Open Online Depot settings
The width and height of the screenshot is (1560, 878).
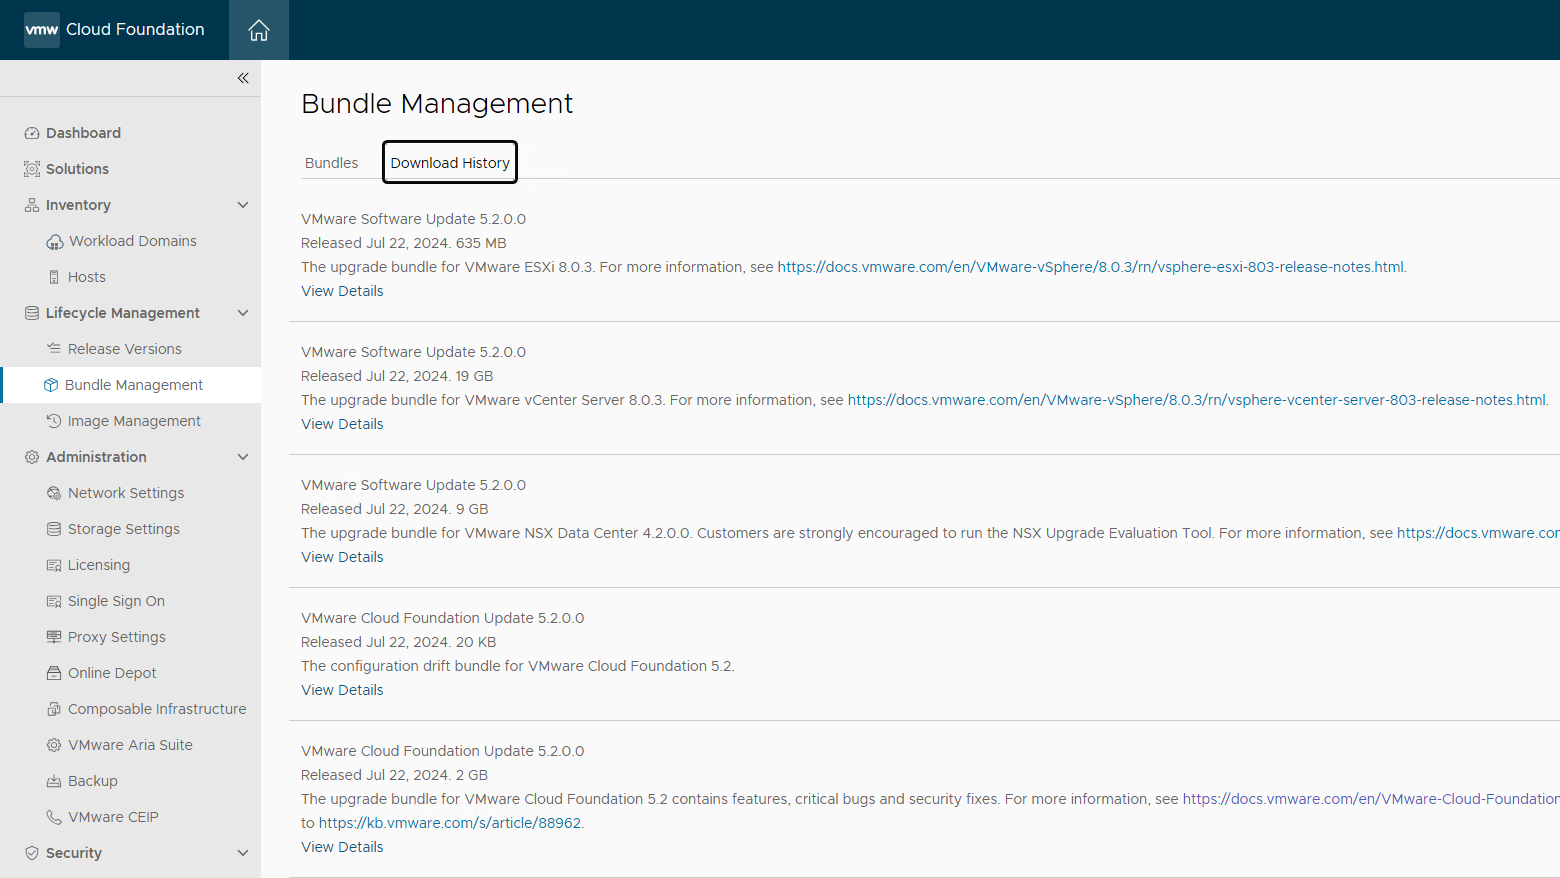click(x=112, y=673)
